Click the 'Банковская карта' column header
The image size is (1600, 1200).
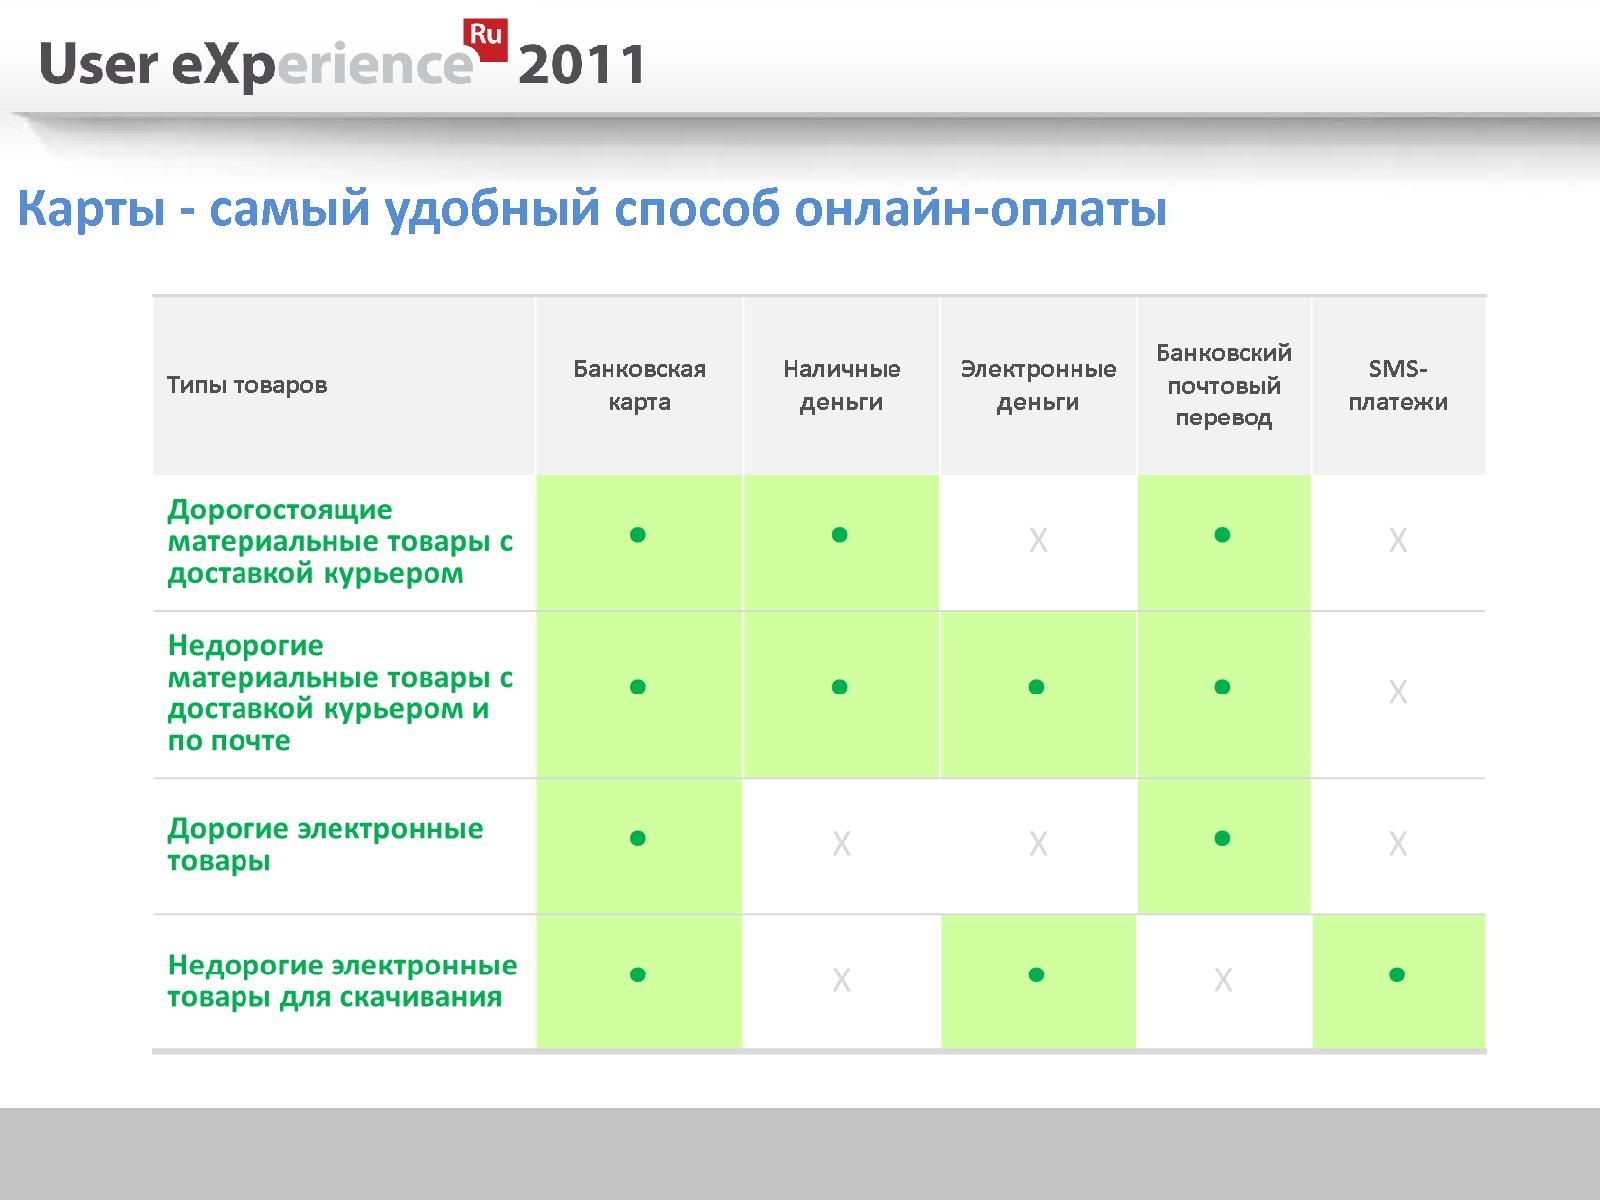coord(639,385)
